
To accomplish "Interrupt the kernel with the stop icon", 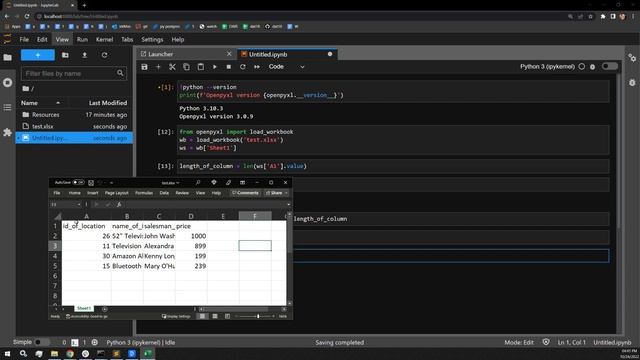I will pos(229,67).
